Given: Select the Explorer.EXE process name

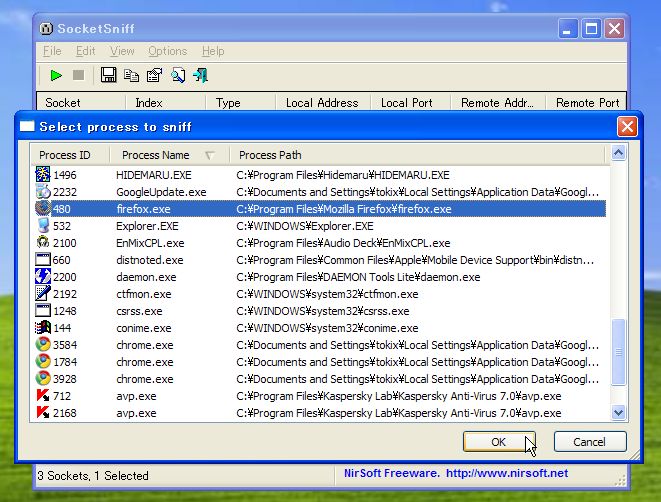Looking at the screenshot, I should click(x=147, y=226).
